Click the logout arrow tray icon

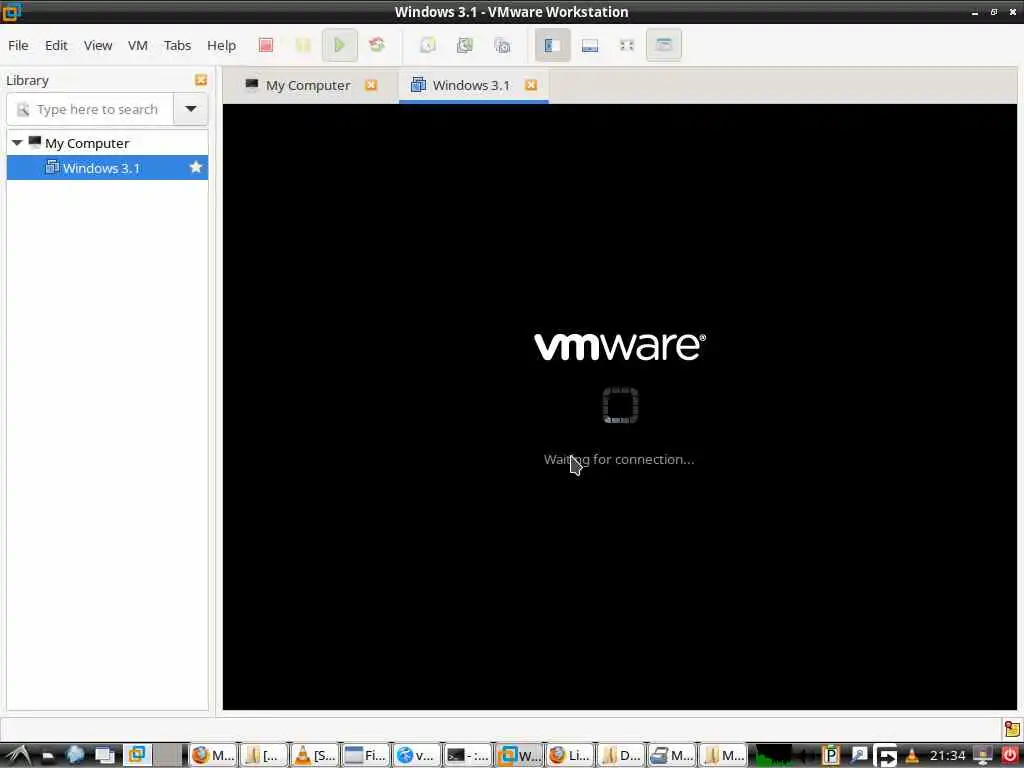point(887,756)
